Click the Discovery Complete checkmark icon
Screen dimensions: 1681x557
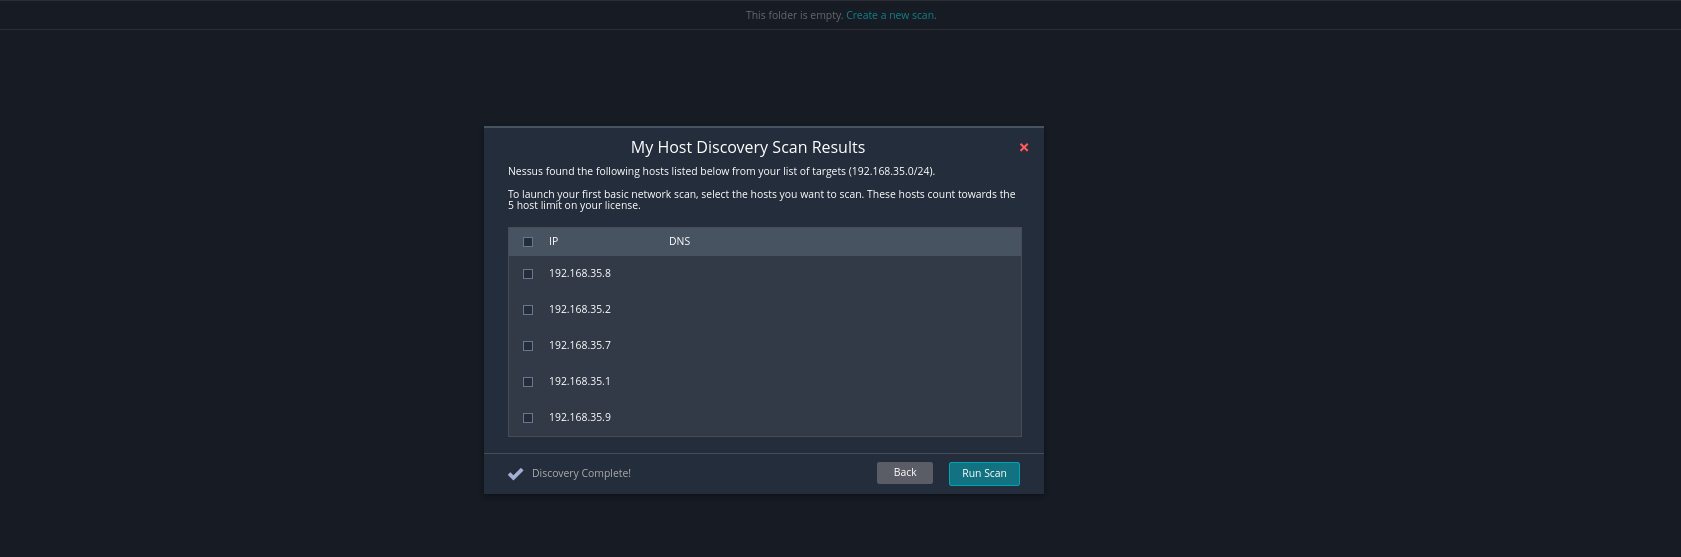pos(515,474)
